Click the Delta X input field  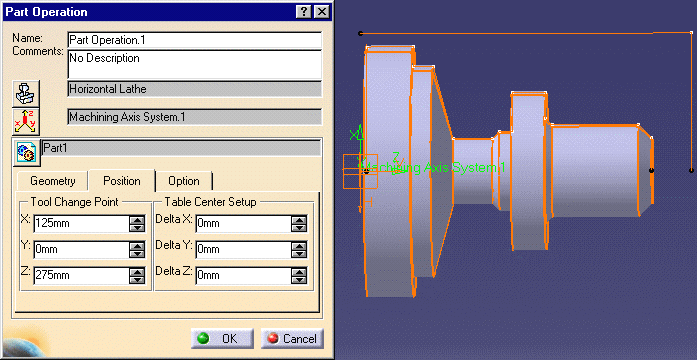(x=243, y=224)
